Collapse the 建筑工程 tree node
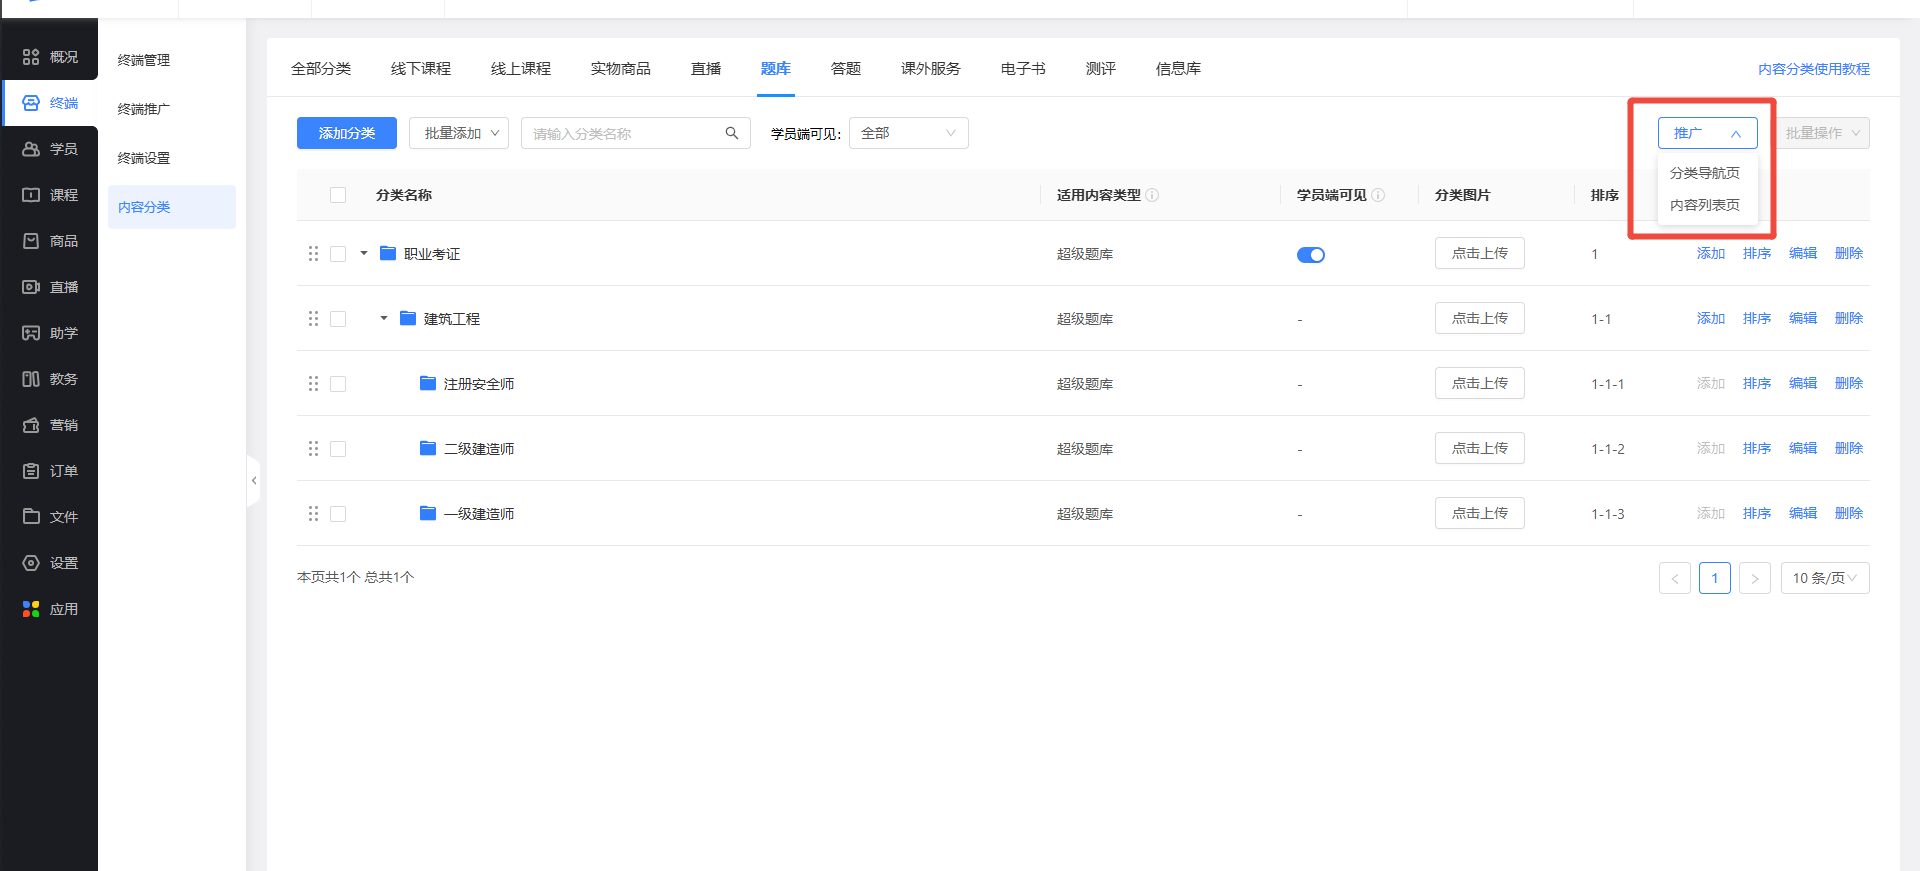Screen dimensions: 1920x871 click(x=384, y=318)
